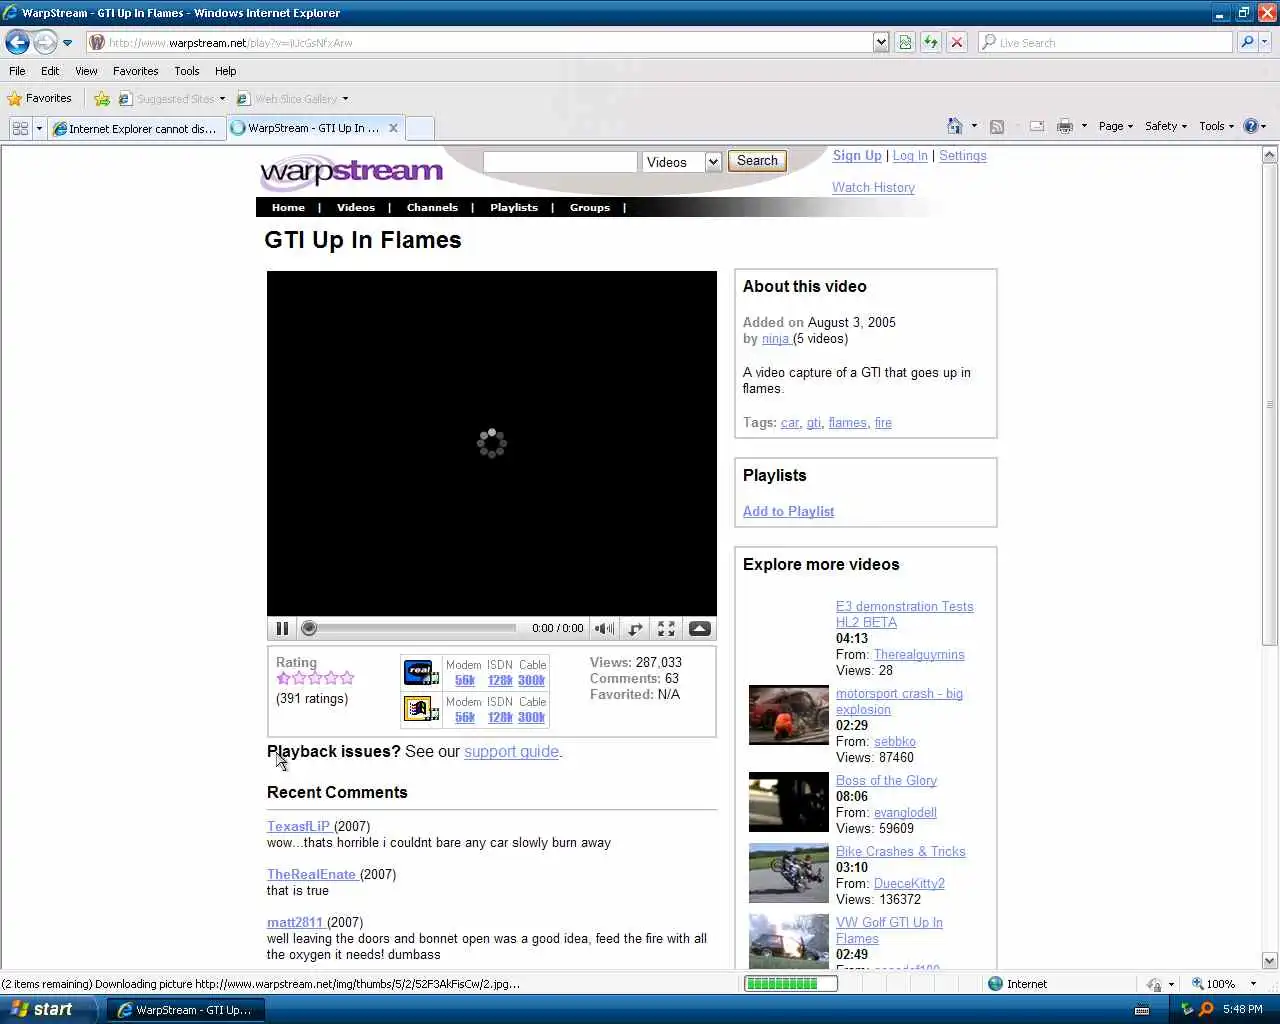Click the page scroll-down arrow
The image size is (1280, 1024).
pos(1270,960)
